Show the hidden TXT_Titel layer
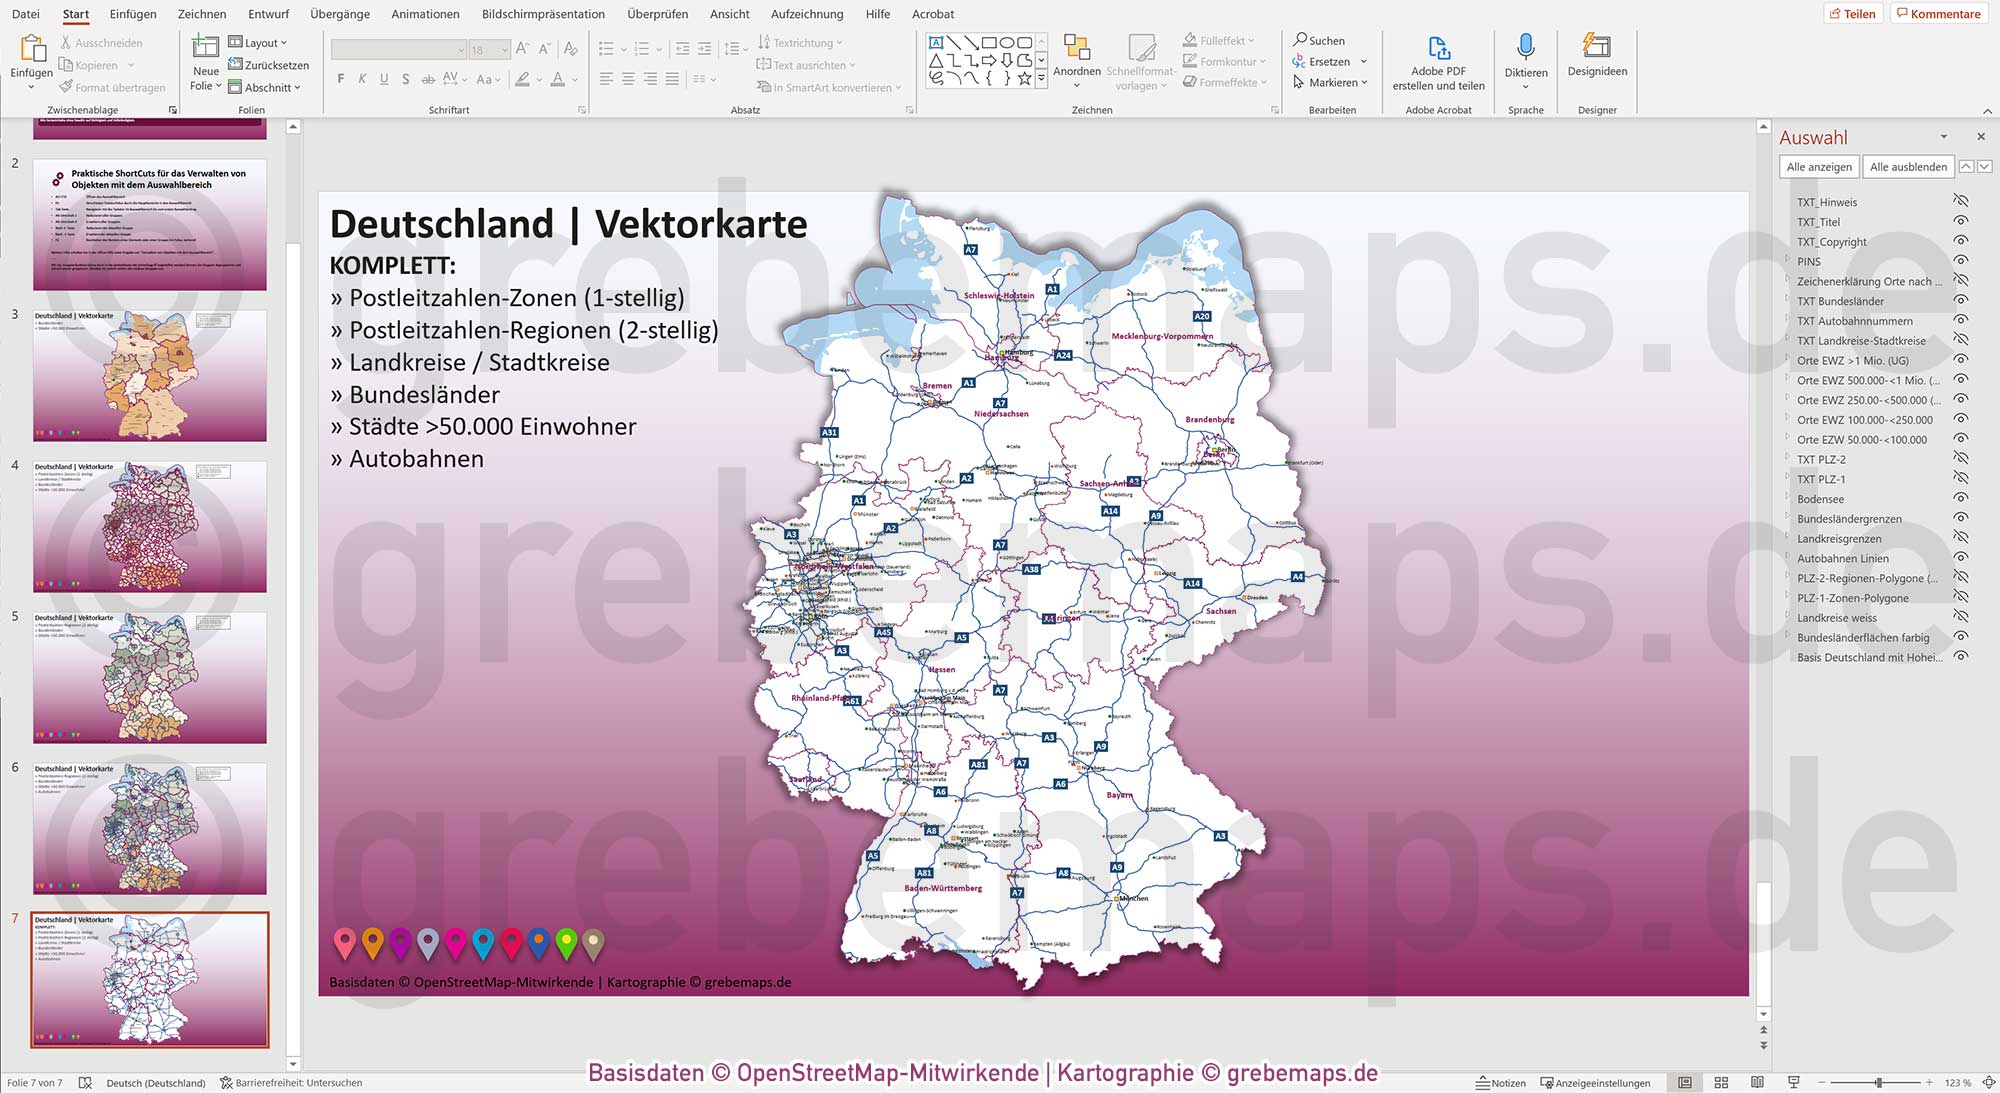Viewport: 2000px width, 1093px height. click(x=1963, y=221)
